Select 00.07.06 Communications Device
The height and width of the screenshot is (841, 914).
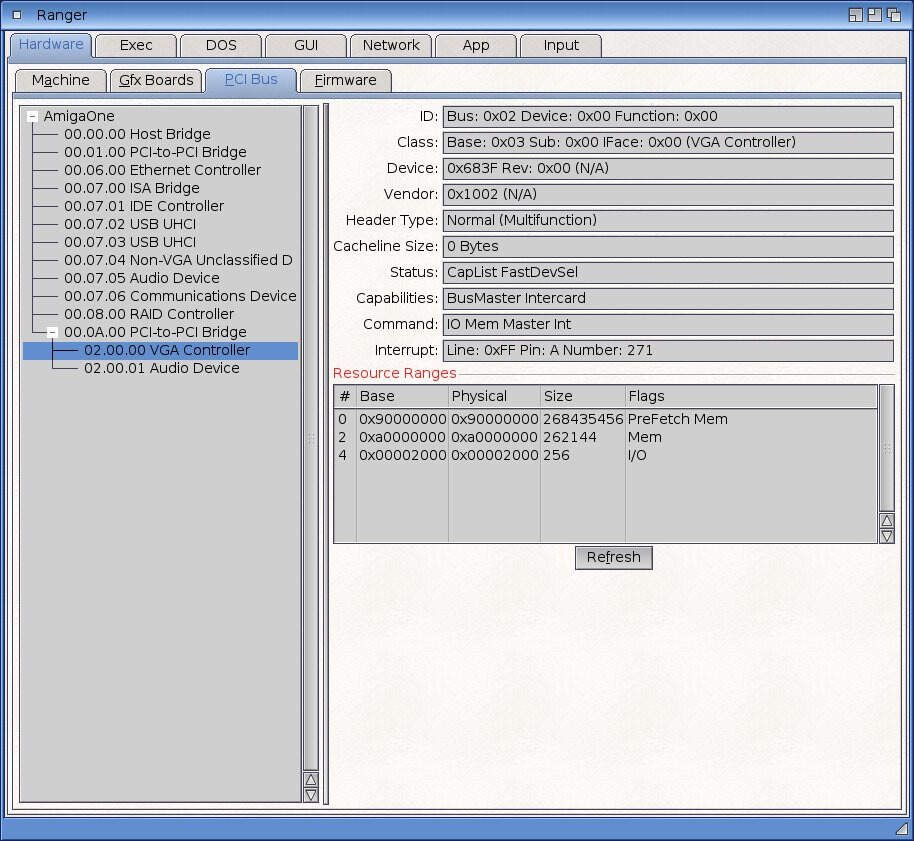pos(180,296)
